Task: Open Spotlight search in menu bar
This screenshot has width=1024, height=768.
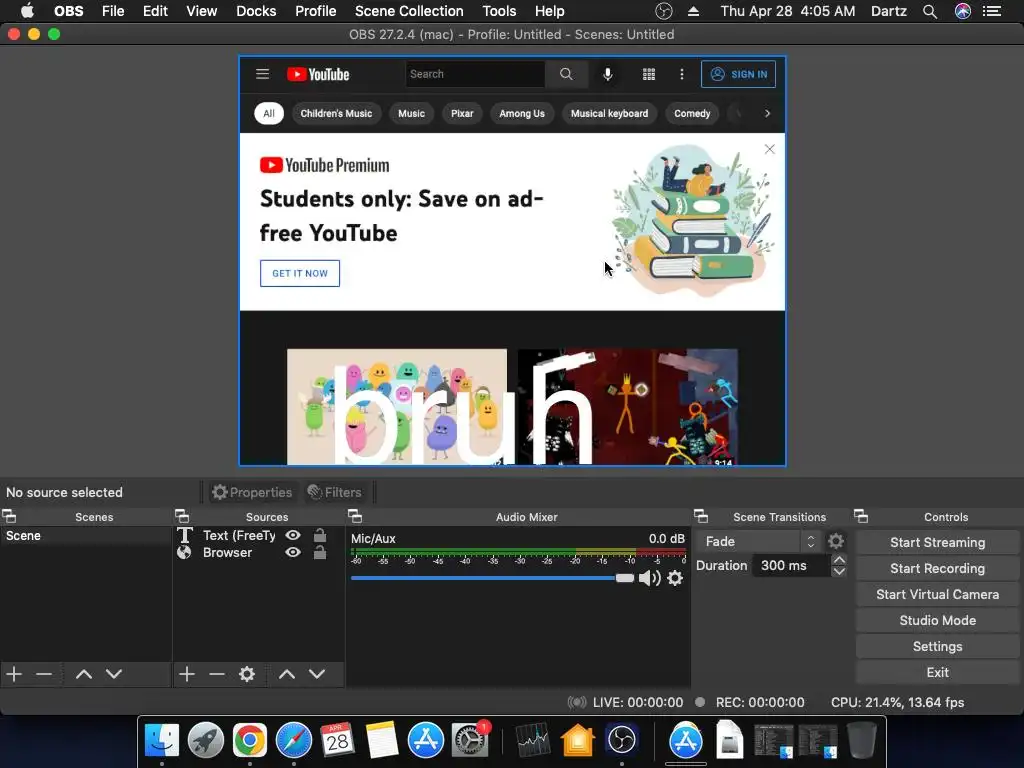Action: [929, 11]
